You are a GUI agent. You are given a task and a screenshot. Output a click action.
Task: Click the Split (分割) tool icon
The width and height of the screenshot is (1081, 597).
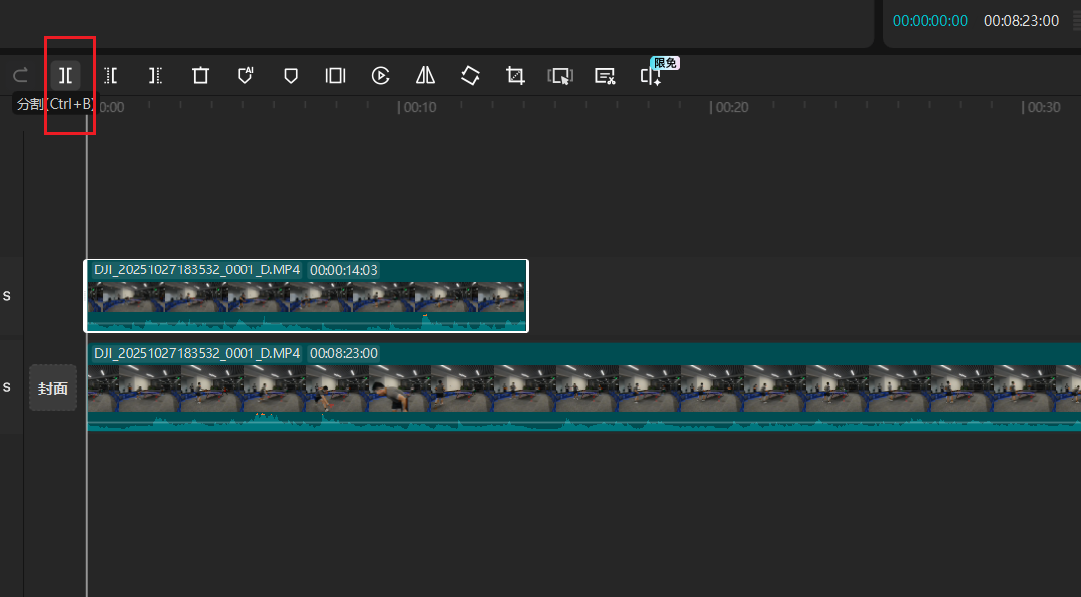(65, 76)
